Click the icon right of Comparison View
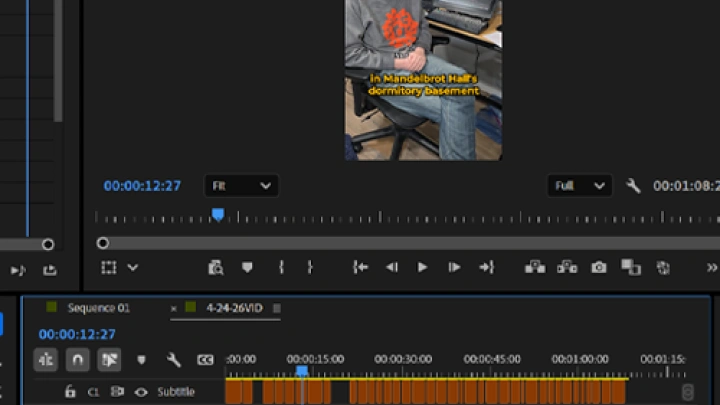The height and width of the screenshot is (405, 720). coord(663,268)
